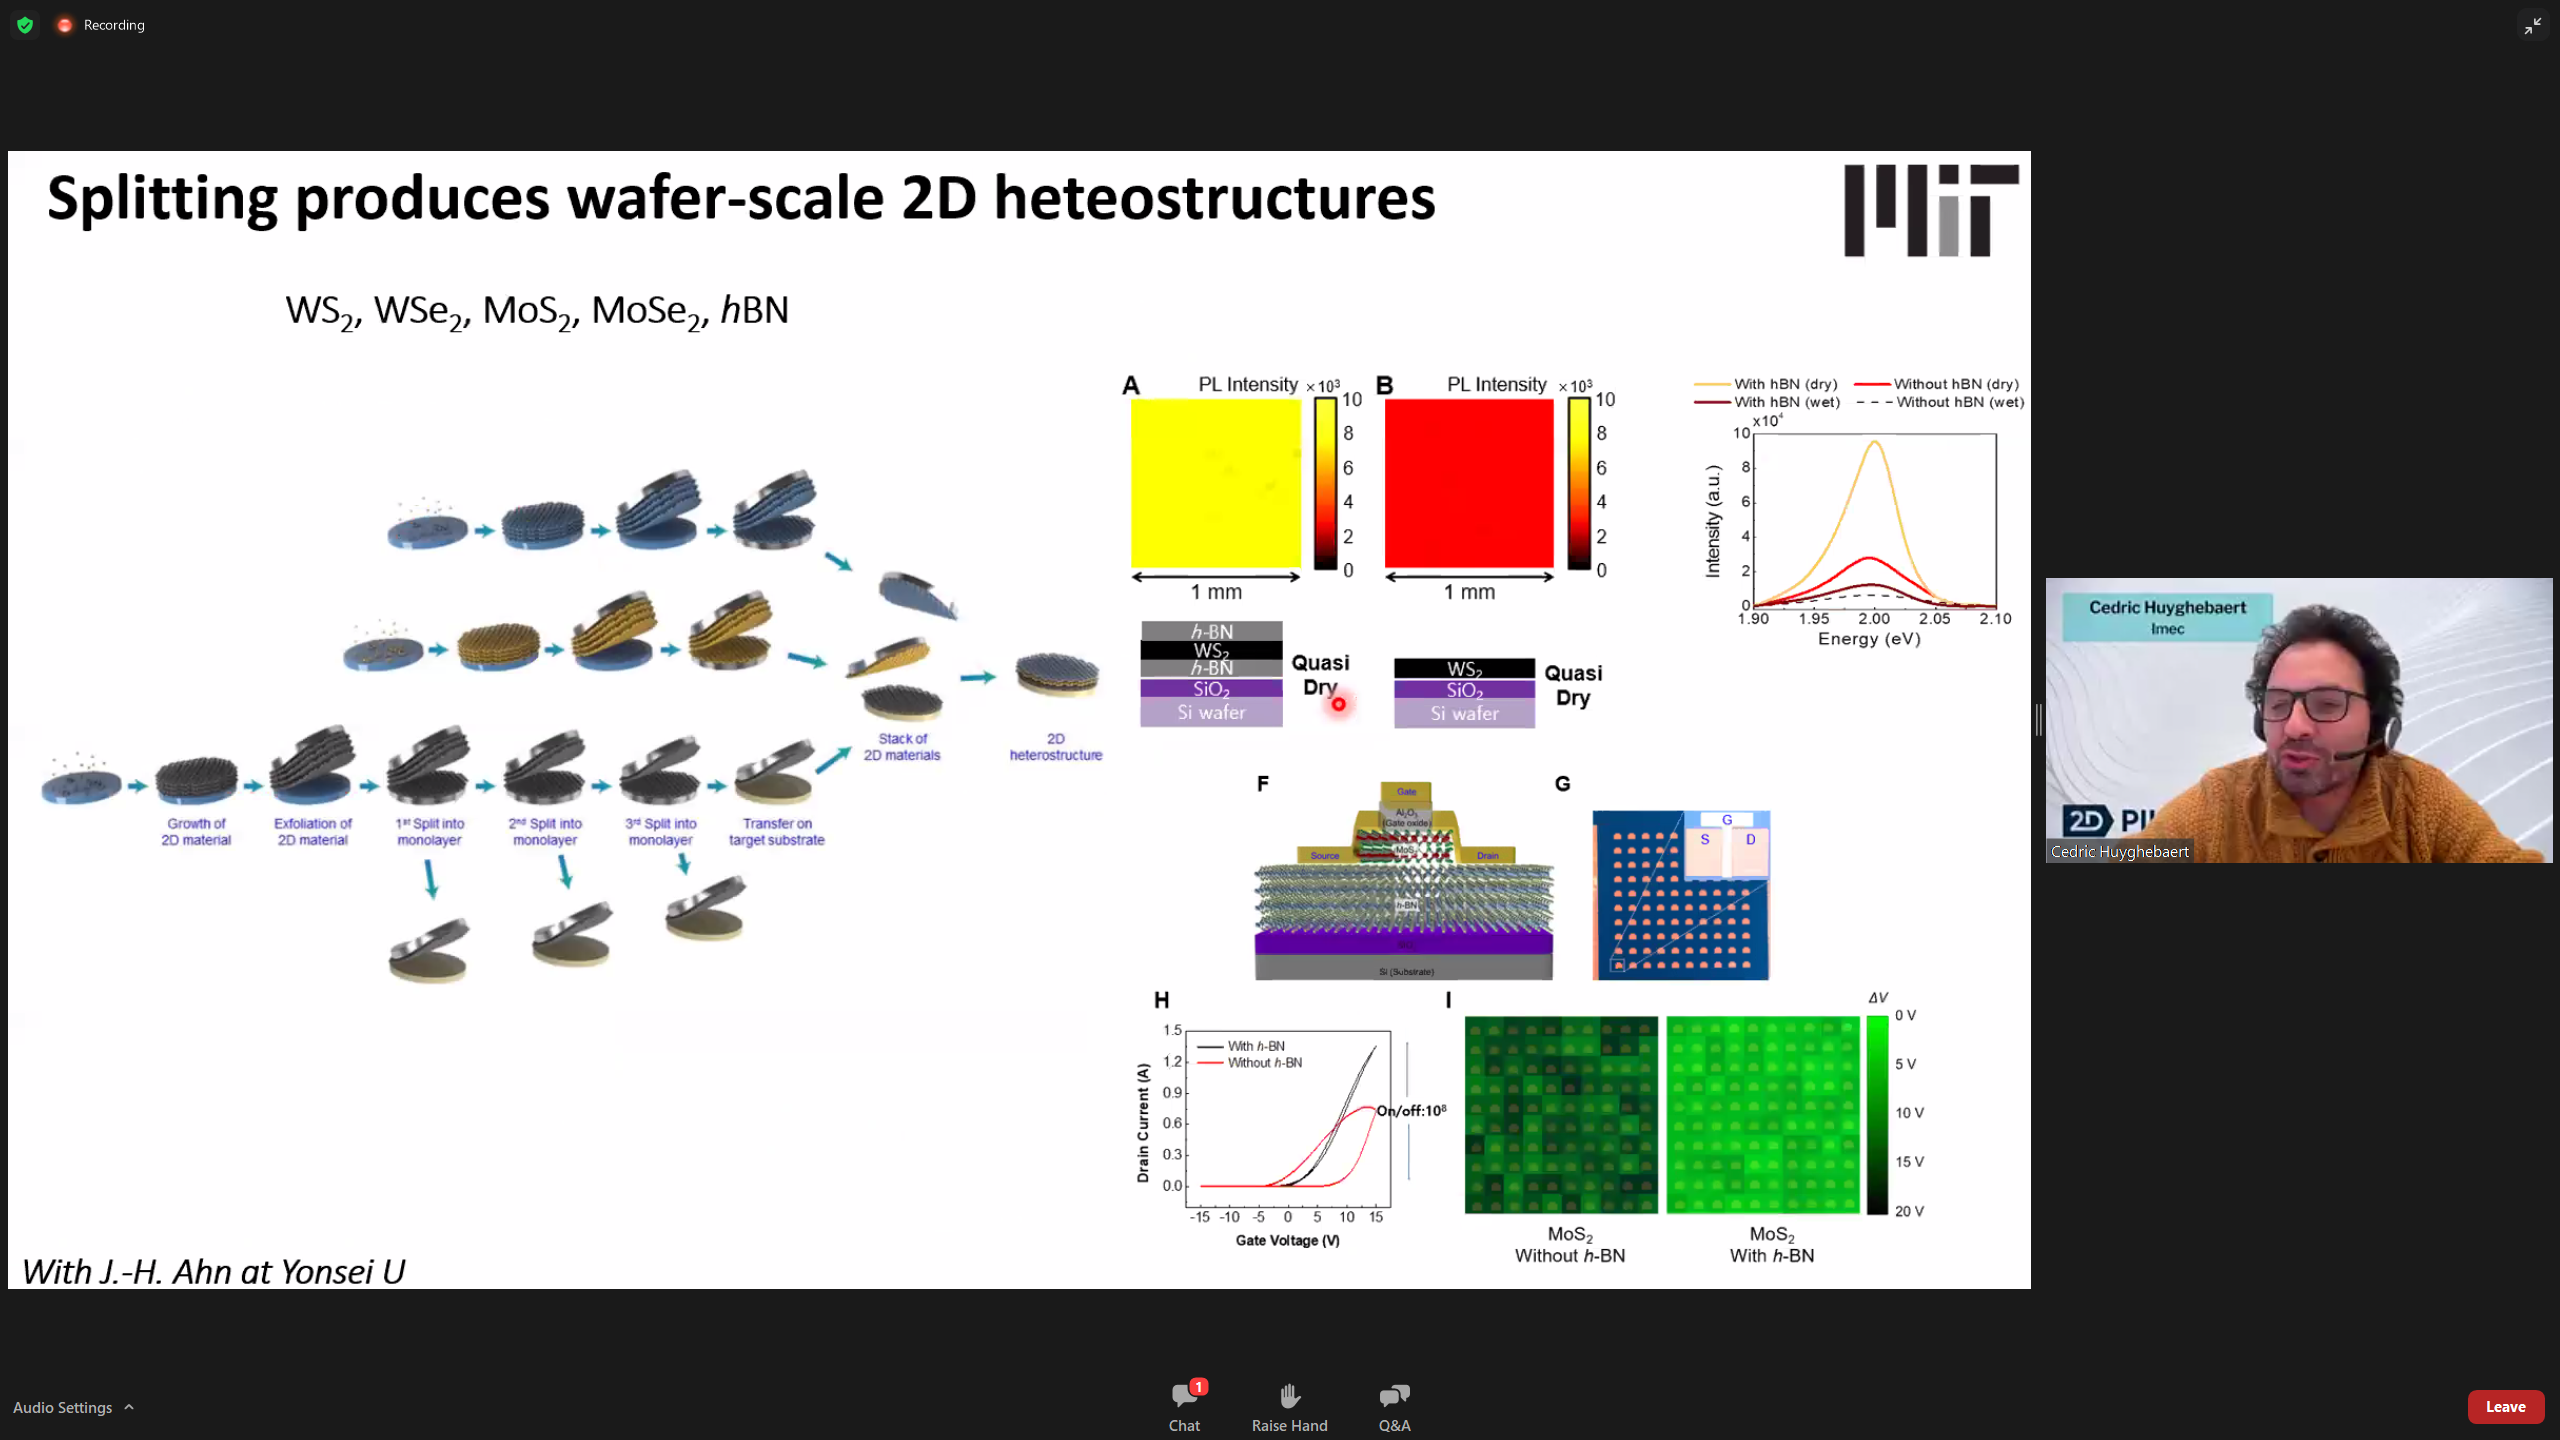
Task: Click Cedric Huyghebaert name label on video
Action: 2119,852
